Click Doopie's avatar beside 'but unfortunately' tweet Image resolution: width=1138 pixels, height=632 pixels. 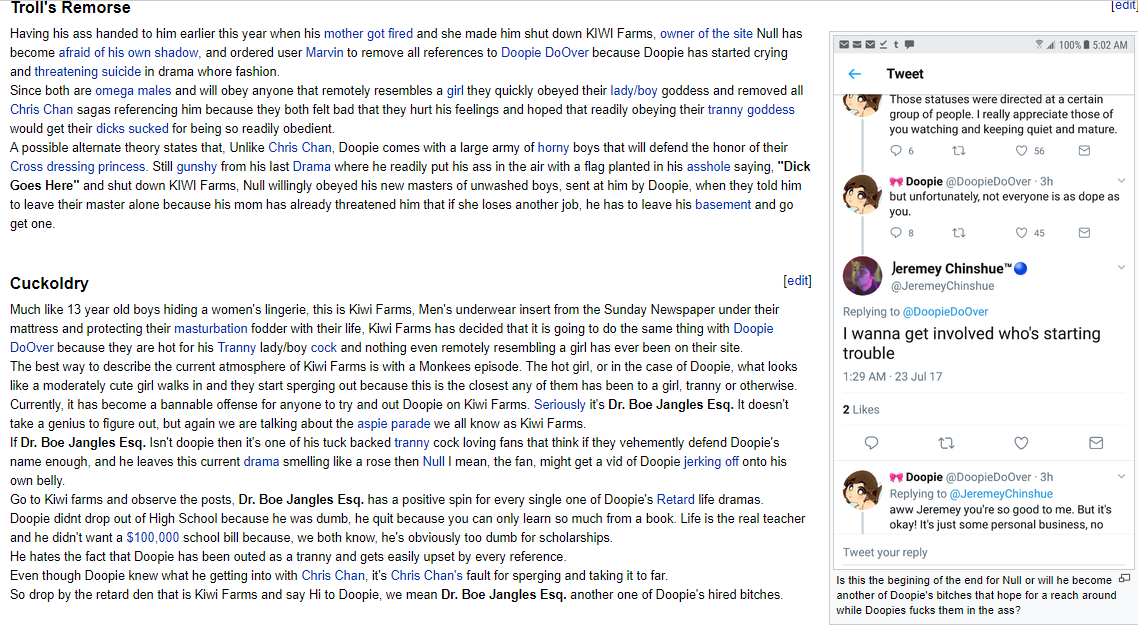pyautogui.click(x=862, y=194)
